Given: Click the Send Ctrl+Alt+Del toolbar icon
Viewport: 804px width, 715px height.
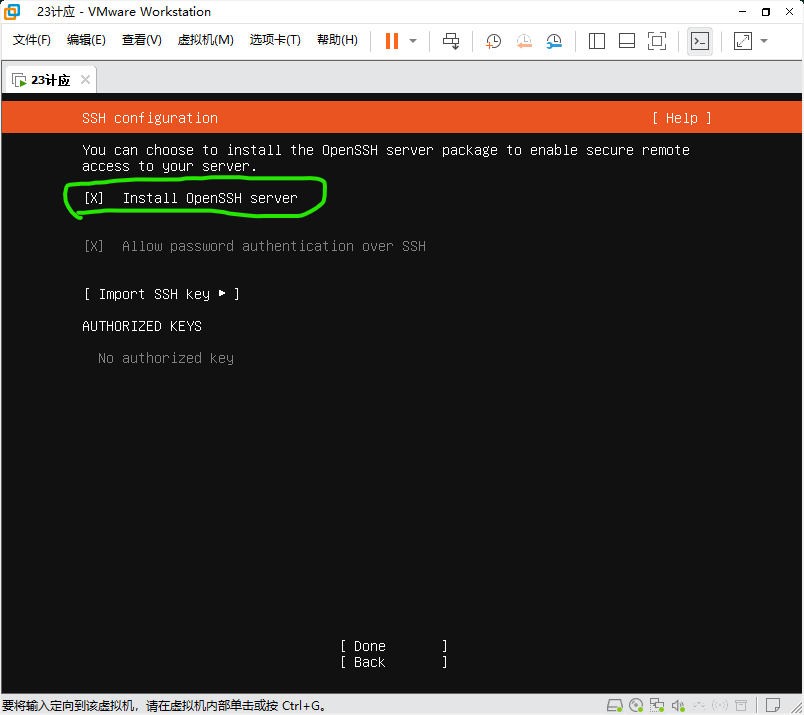Looking at the screenshot, I should (451, 41).
